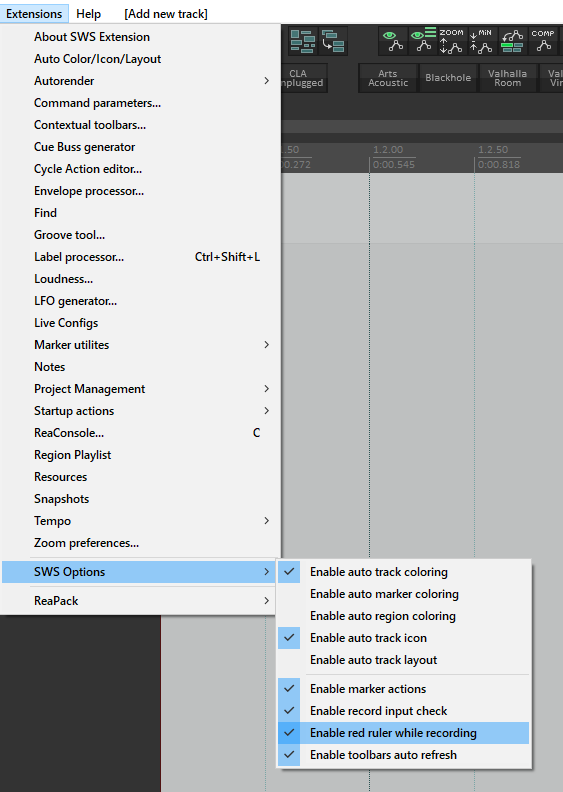Click the item grouping layout toolbar icon
Viewport: 563px width, 792px height.
click(x=303, y=41)
